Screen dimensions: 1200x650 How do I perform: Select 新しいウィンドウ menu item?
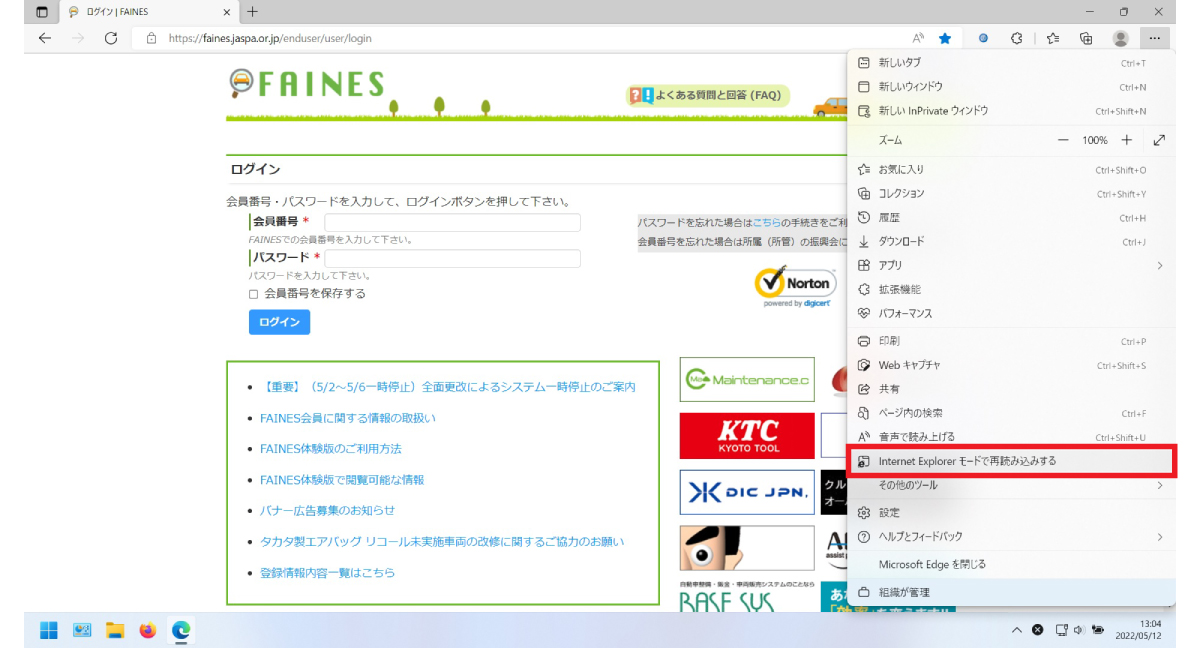1011,87
